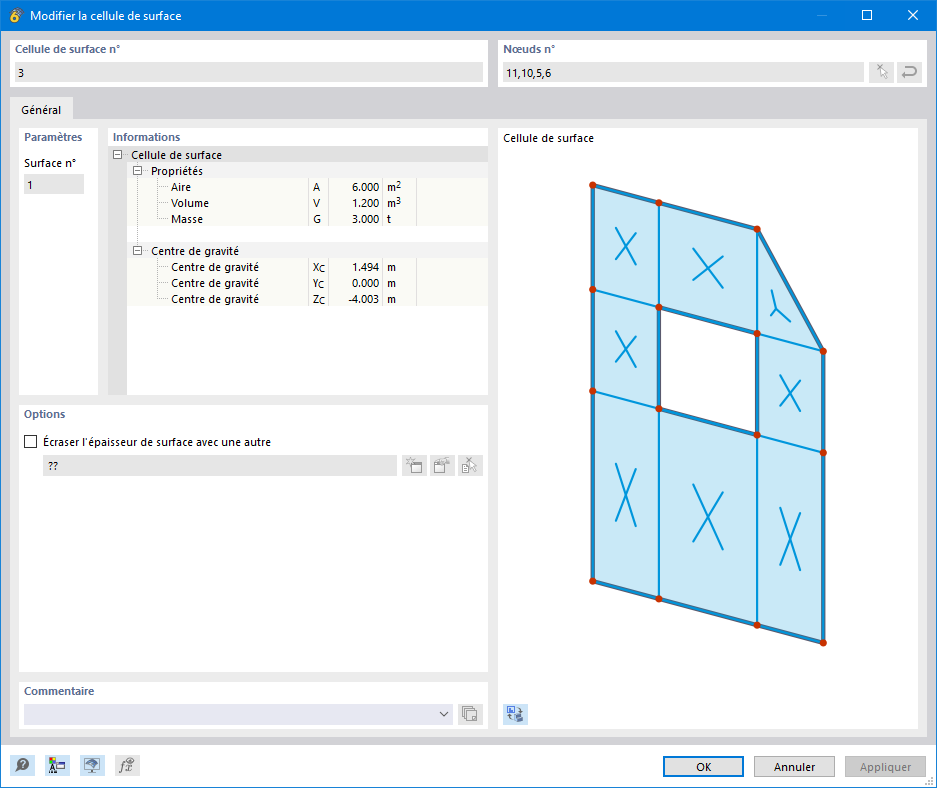Click the Appliquer button
Screen dimensions: 937x788
[x=885, y=766]
